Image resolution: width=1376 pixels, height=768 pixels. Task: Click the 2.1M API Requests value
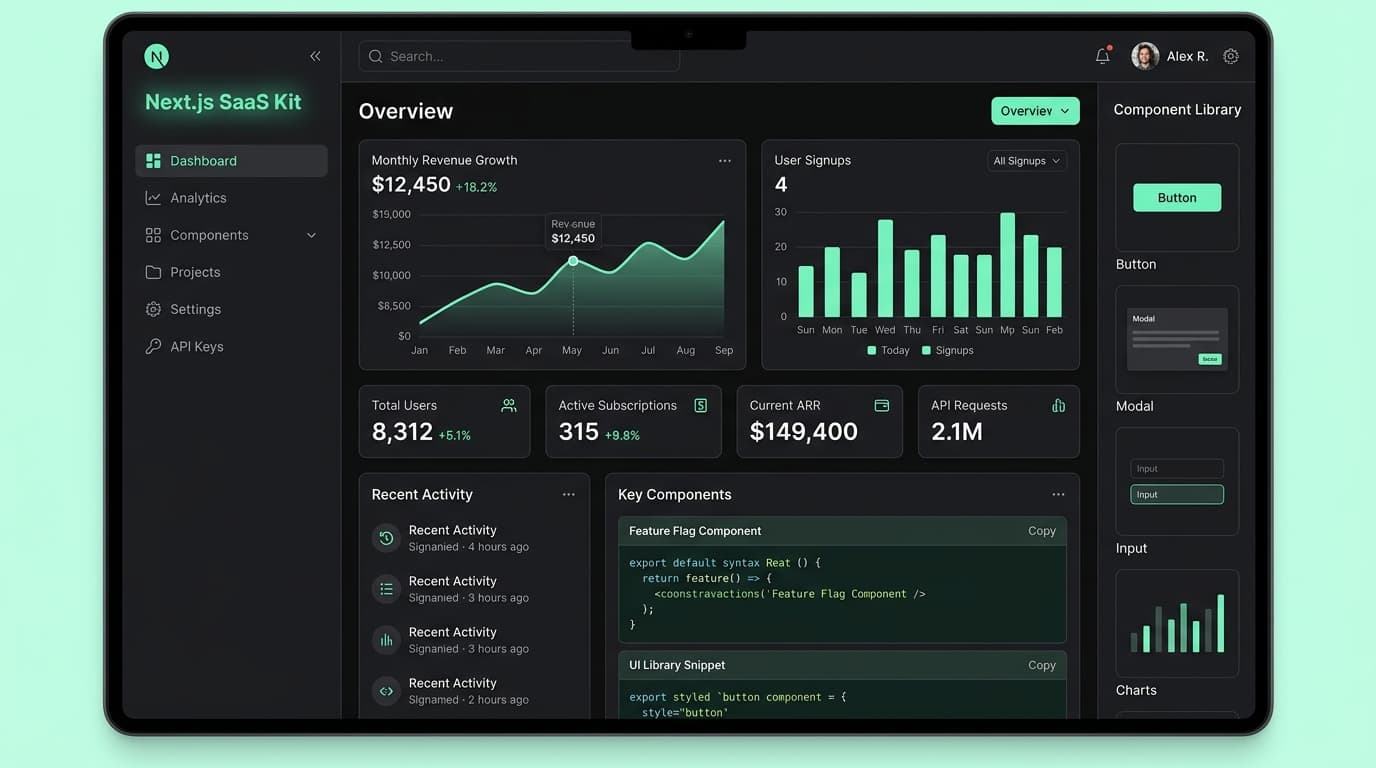coord(957,432)
